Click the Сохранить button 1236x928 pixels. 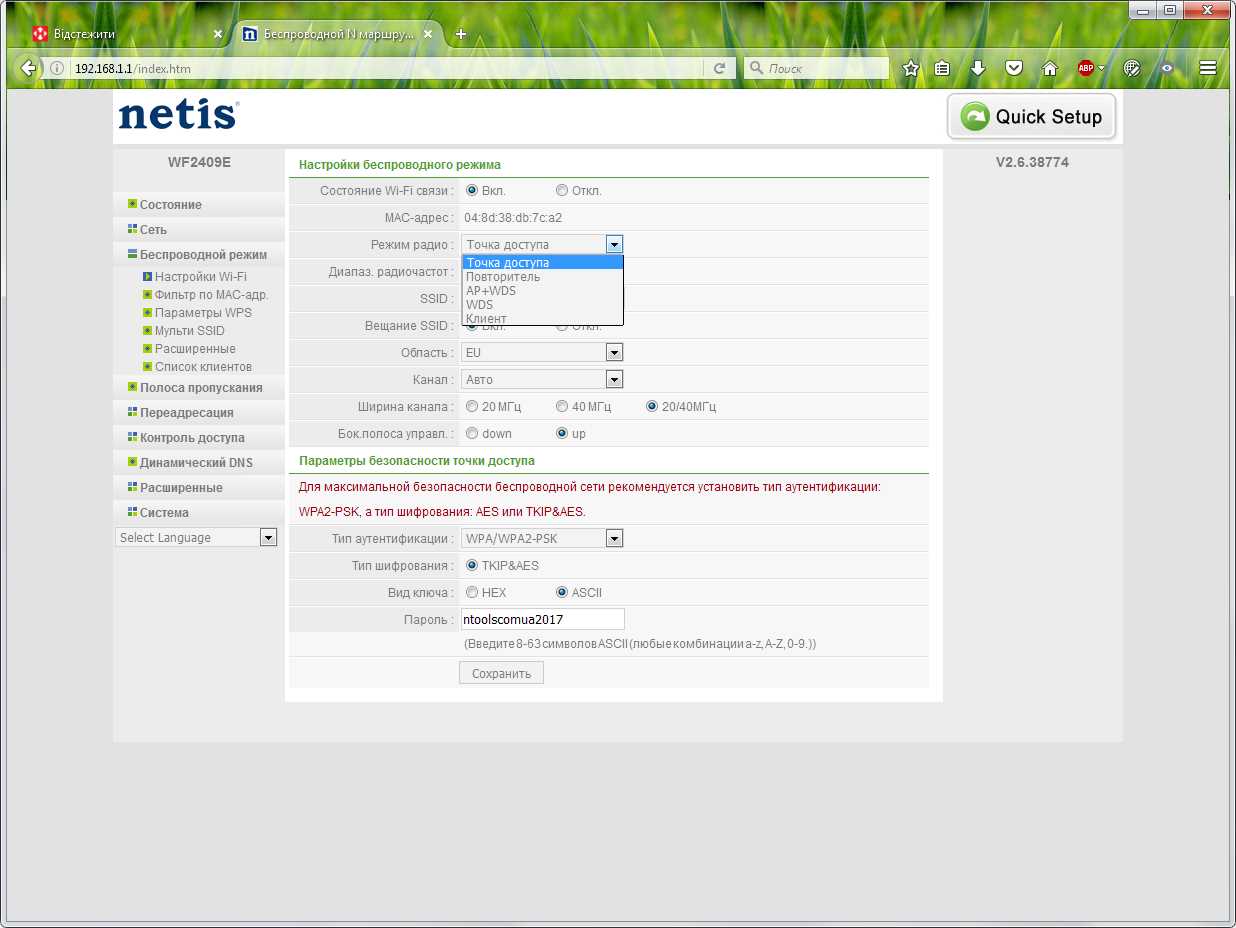[x=501, y=673]
